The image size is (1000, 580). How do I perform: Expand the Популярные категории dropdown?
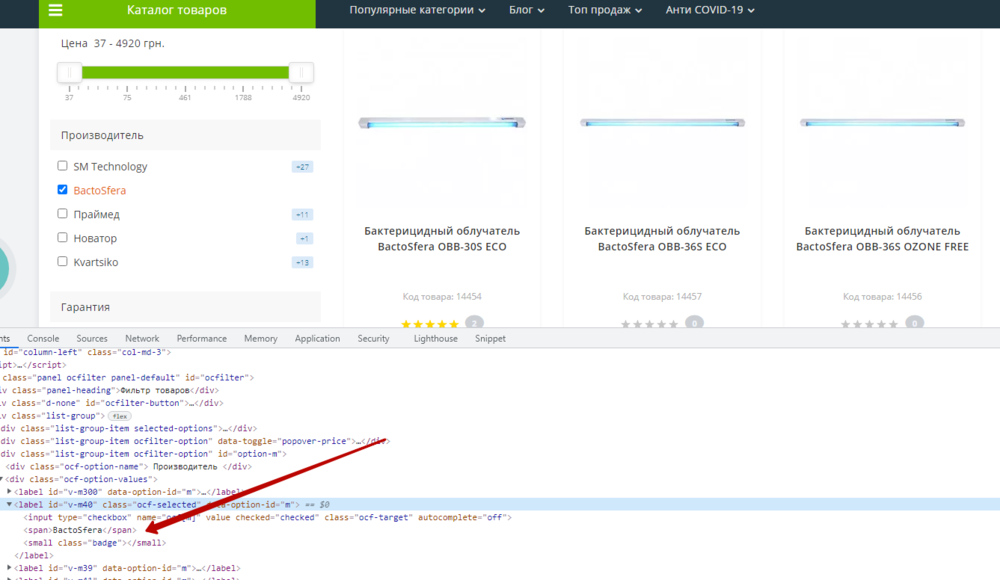(417, 10)
